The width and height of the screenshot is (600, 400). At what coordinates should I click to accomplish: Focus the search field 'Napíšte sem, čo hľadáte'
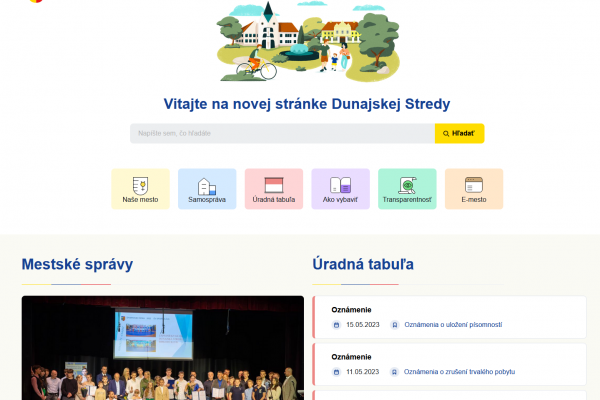pyautogui.click(x=282, y=134)
